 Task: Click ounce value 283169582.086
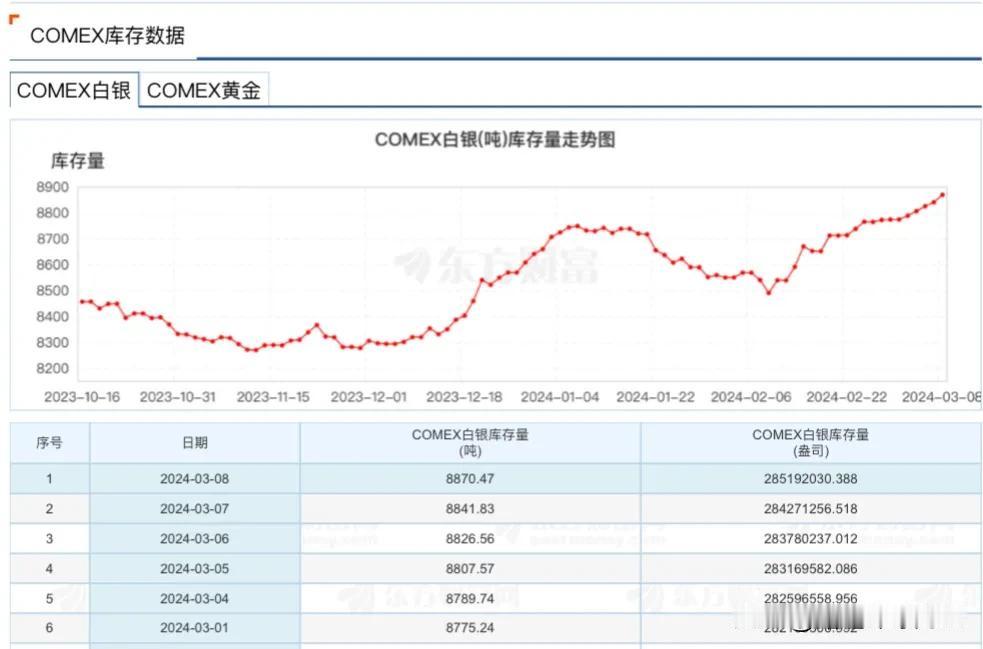point(811,569)
